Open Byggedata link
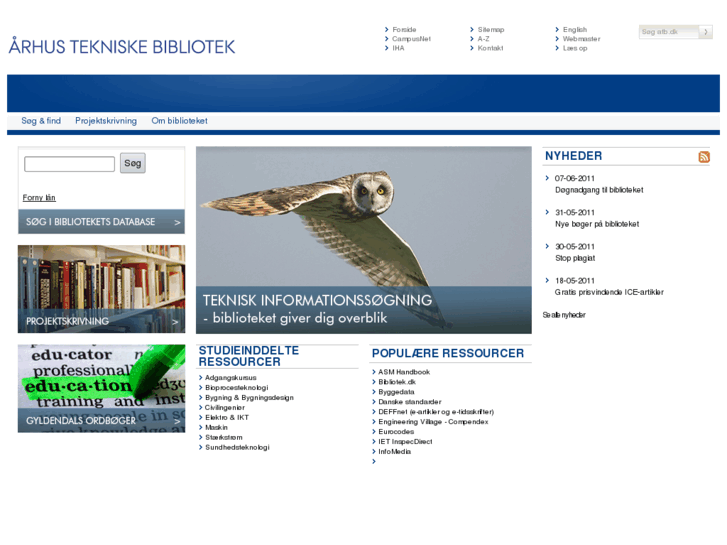 tap(396, 392)
